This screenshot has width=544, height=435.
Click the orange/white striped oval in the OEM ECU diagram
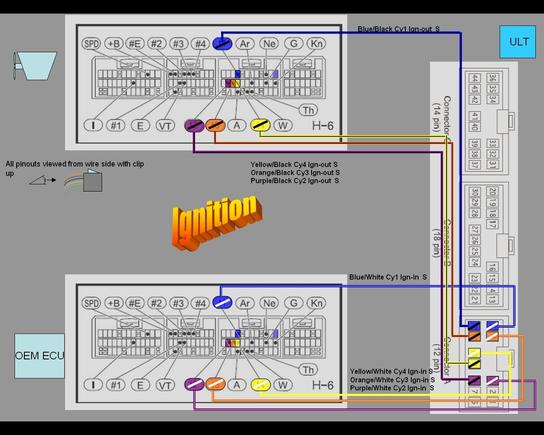click(215, 384)
